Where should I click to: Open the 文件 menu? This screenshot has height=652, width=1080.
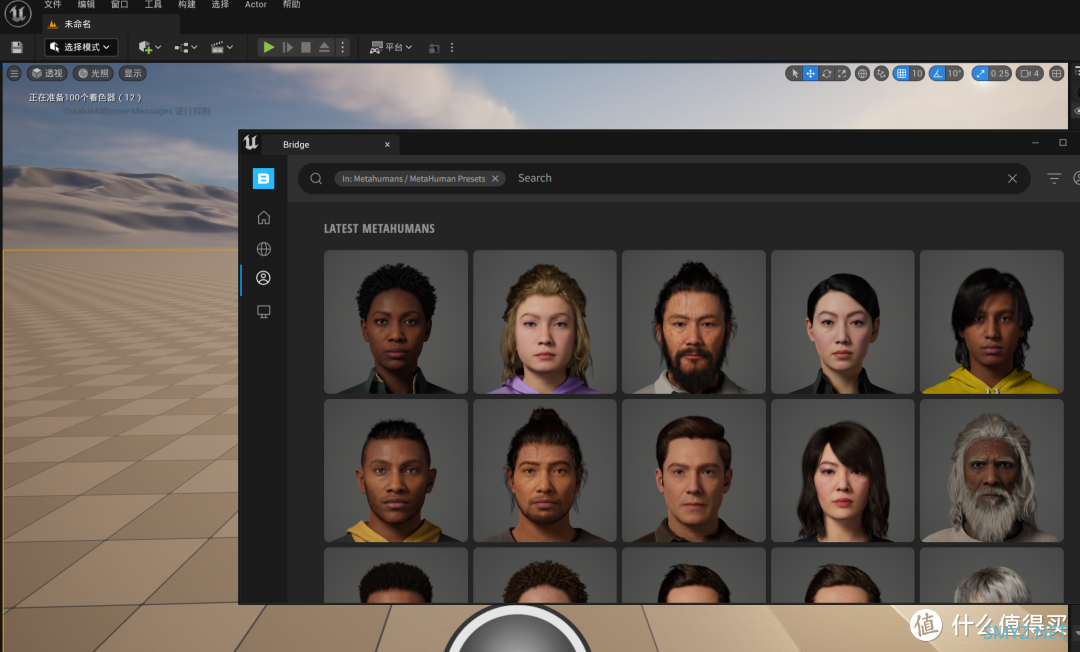(x=53, y=4)
